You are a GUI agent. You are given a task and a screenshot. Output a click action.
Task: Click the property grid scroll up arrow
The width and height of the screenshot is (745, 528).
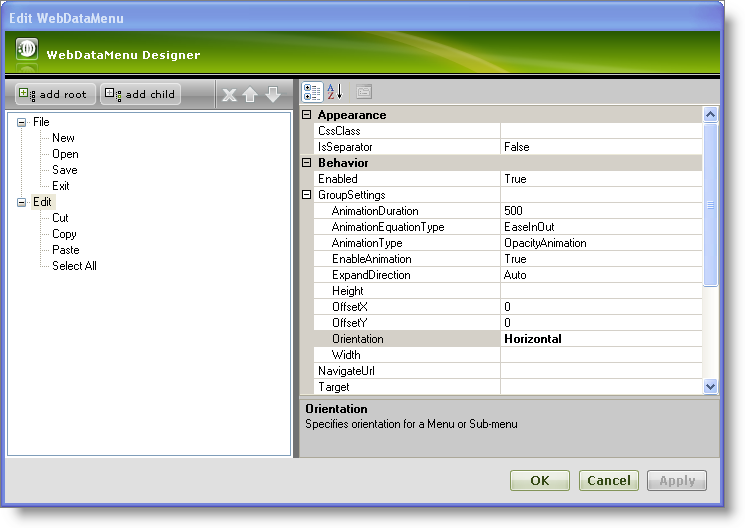click(x=710, y=114)
